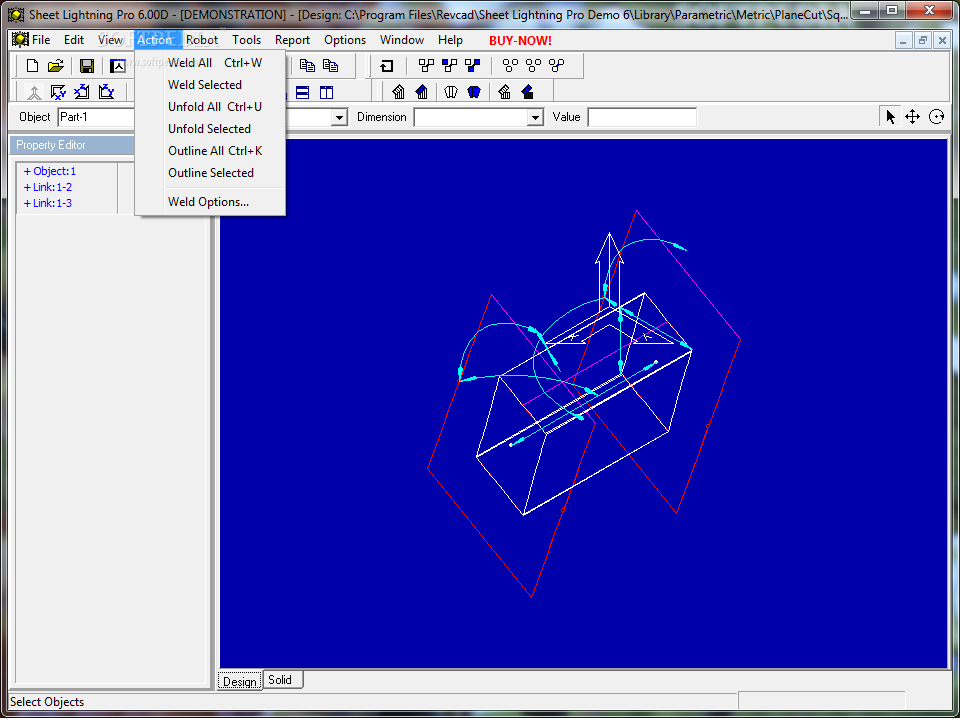Open the Window menu
Image resolution: width=960 pixels, height=718 pixels.
402,40
